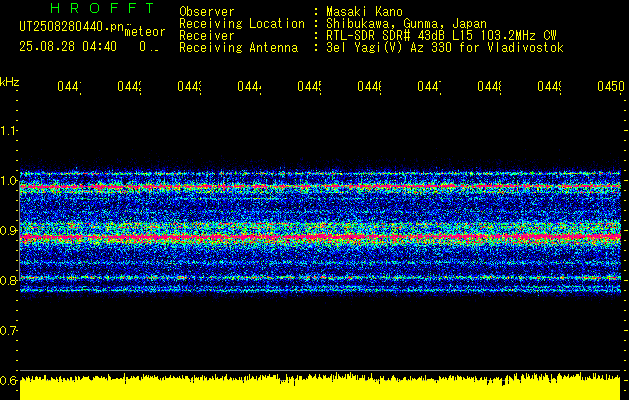Click the 0.6 frequency axis label

pyautogui.click(x=8, y=380)
